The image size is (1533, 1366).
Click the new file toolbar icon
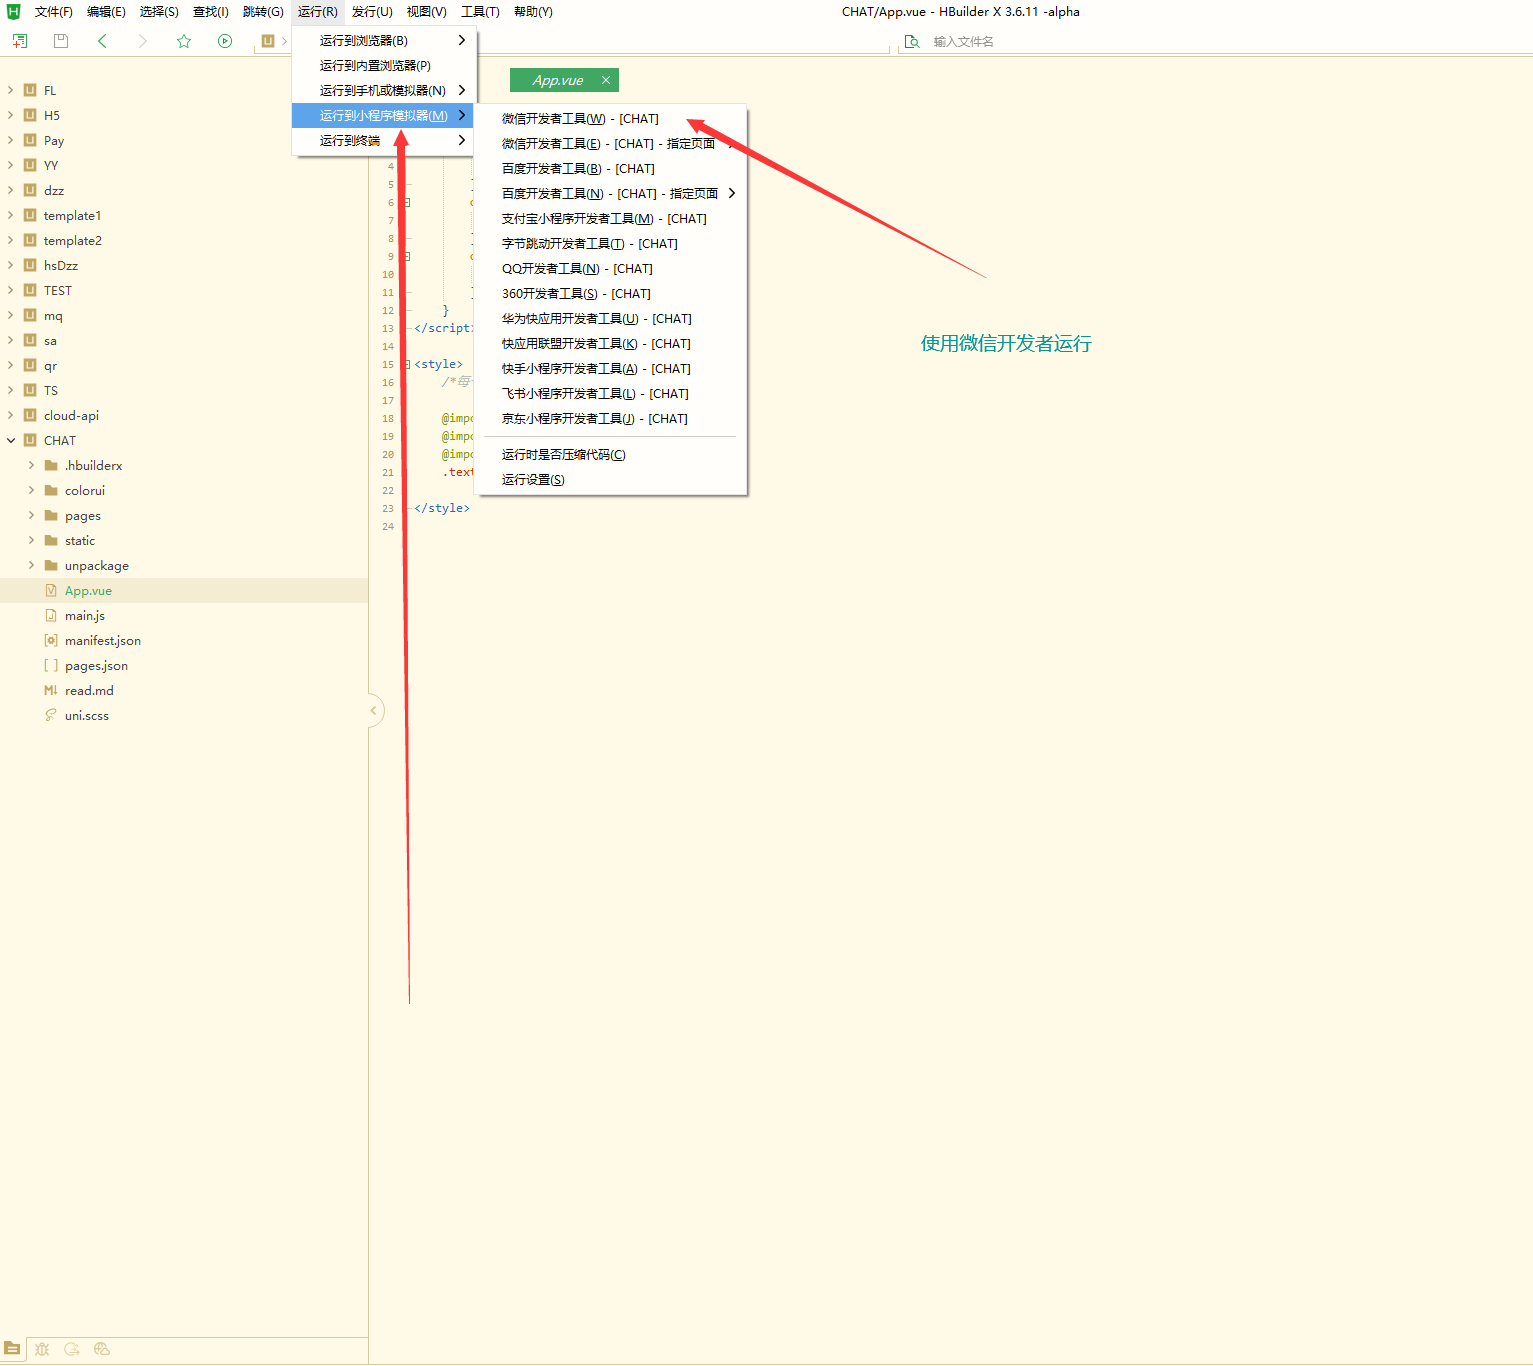[20, 41]
